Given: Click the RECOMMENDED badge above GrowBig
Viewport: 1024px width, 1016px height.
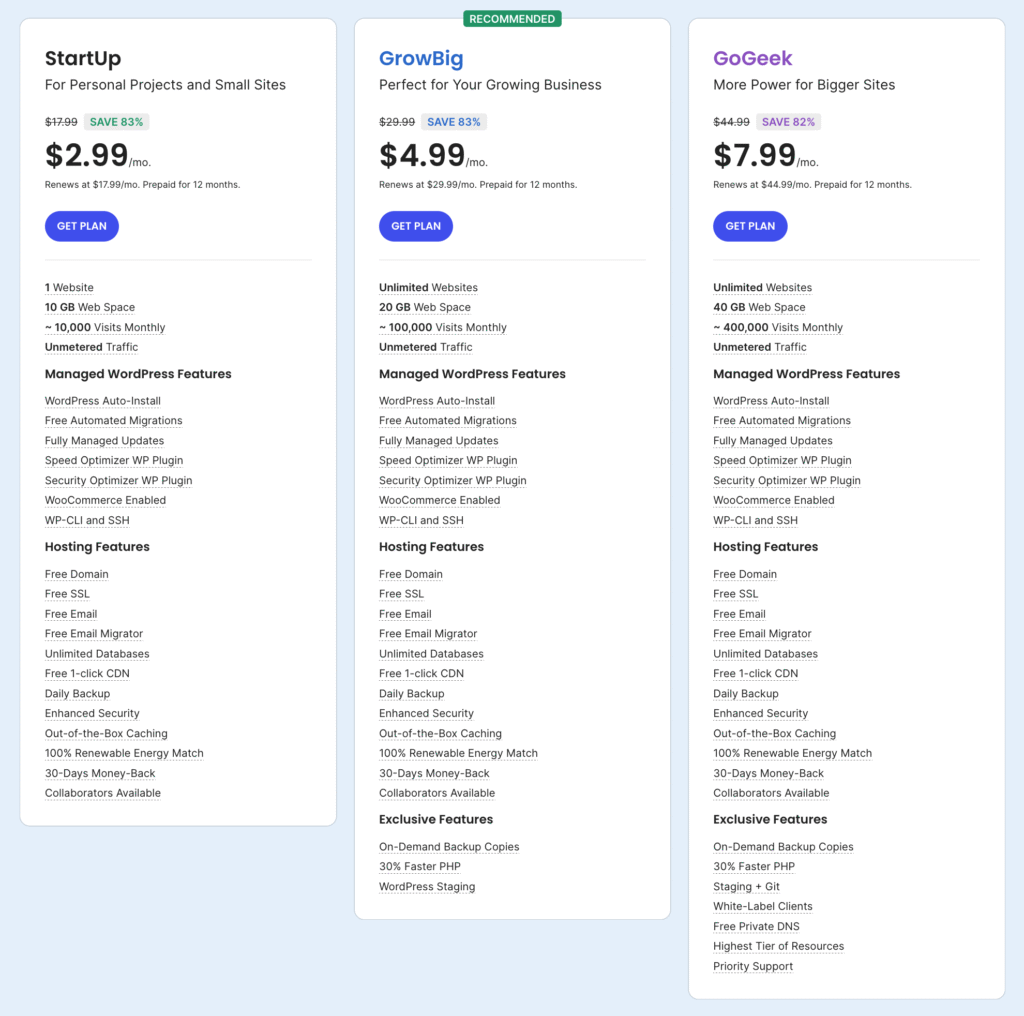Looking at the screenshot, I should (x=512, y=18).
